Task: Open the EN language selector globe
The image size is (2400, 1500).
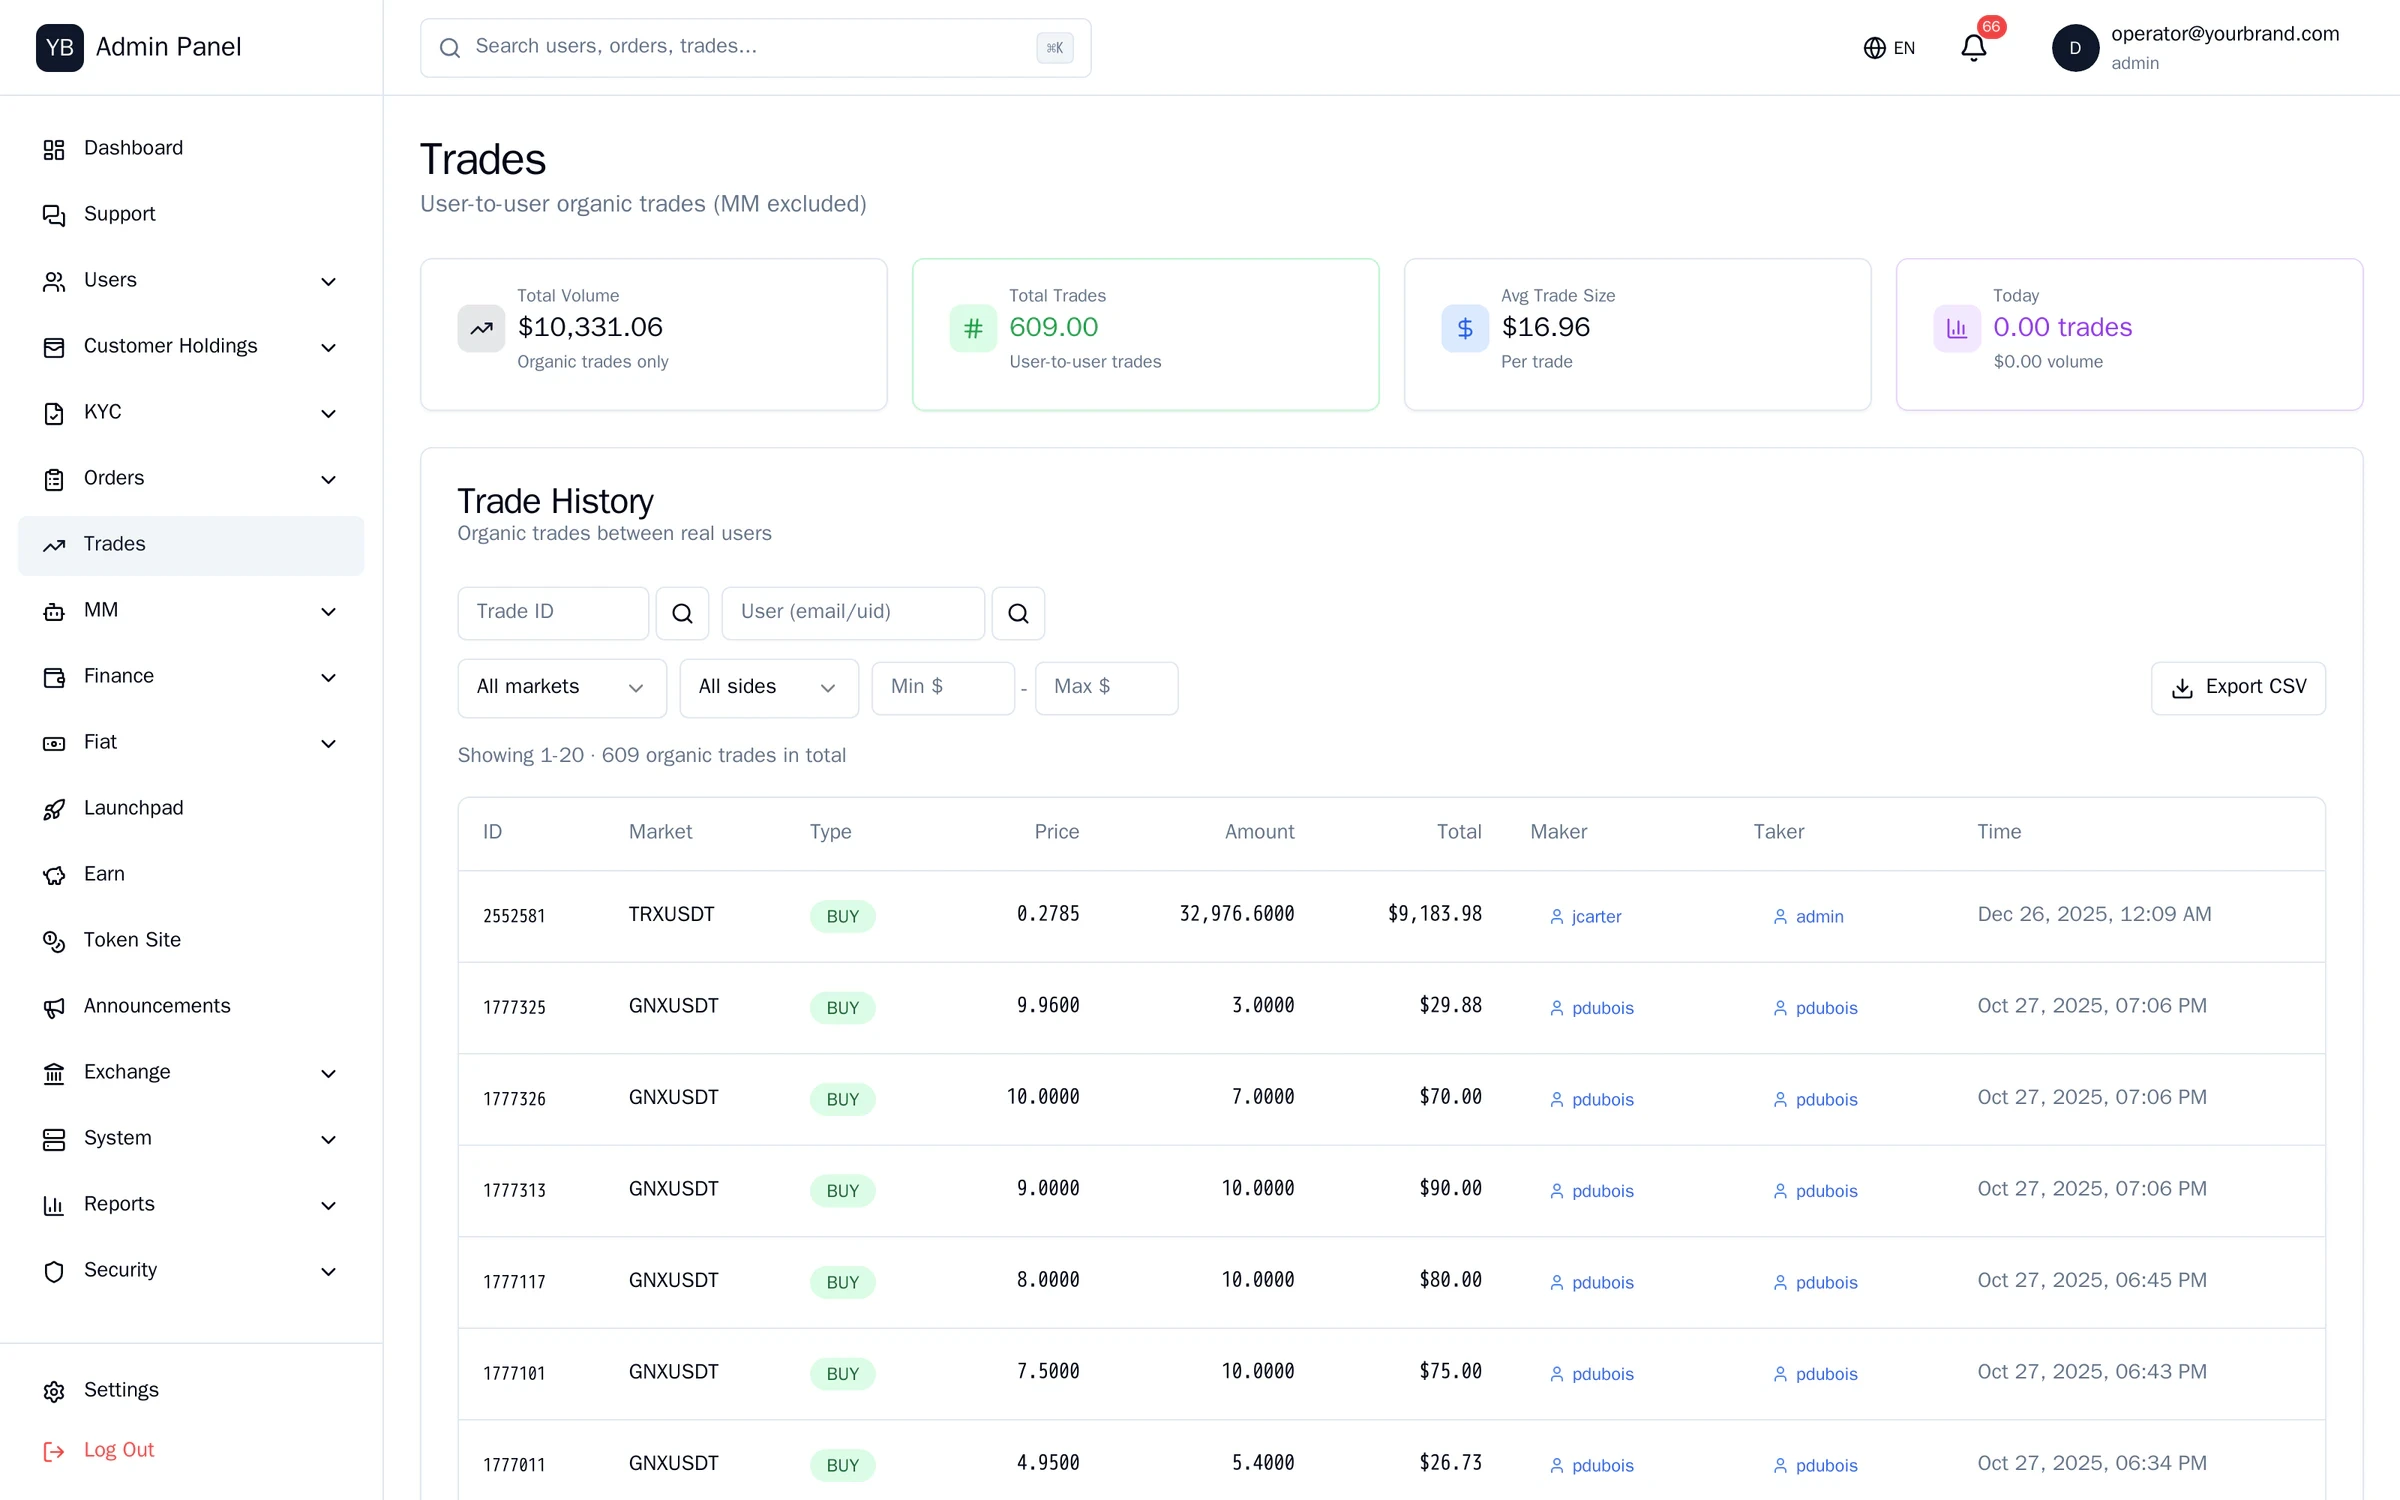Action: pos(1889,48)
